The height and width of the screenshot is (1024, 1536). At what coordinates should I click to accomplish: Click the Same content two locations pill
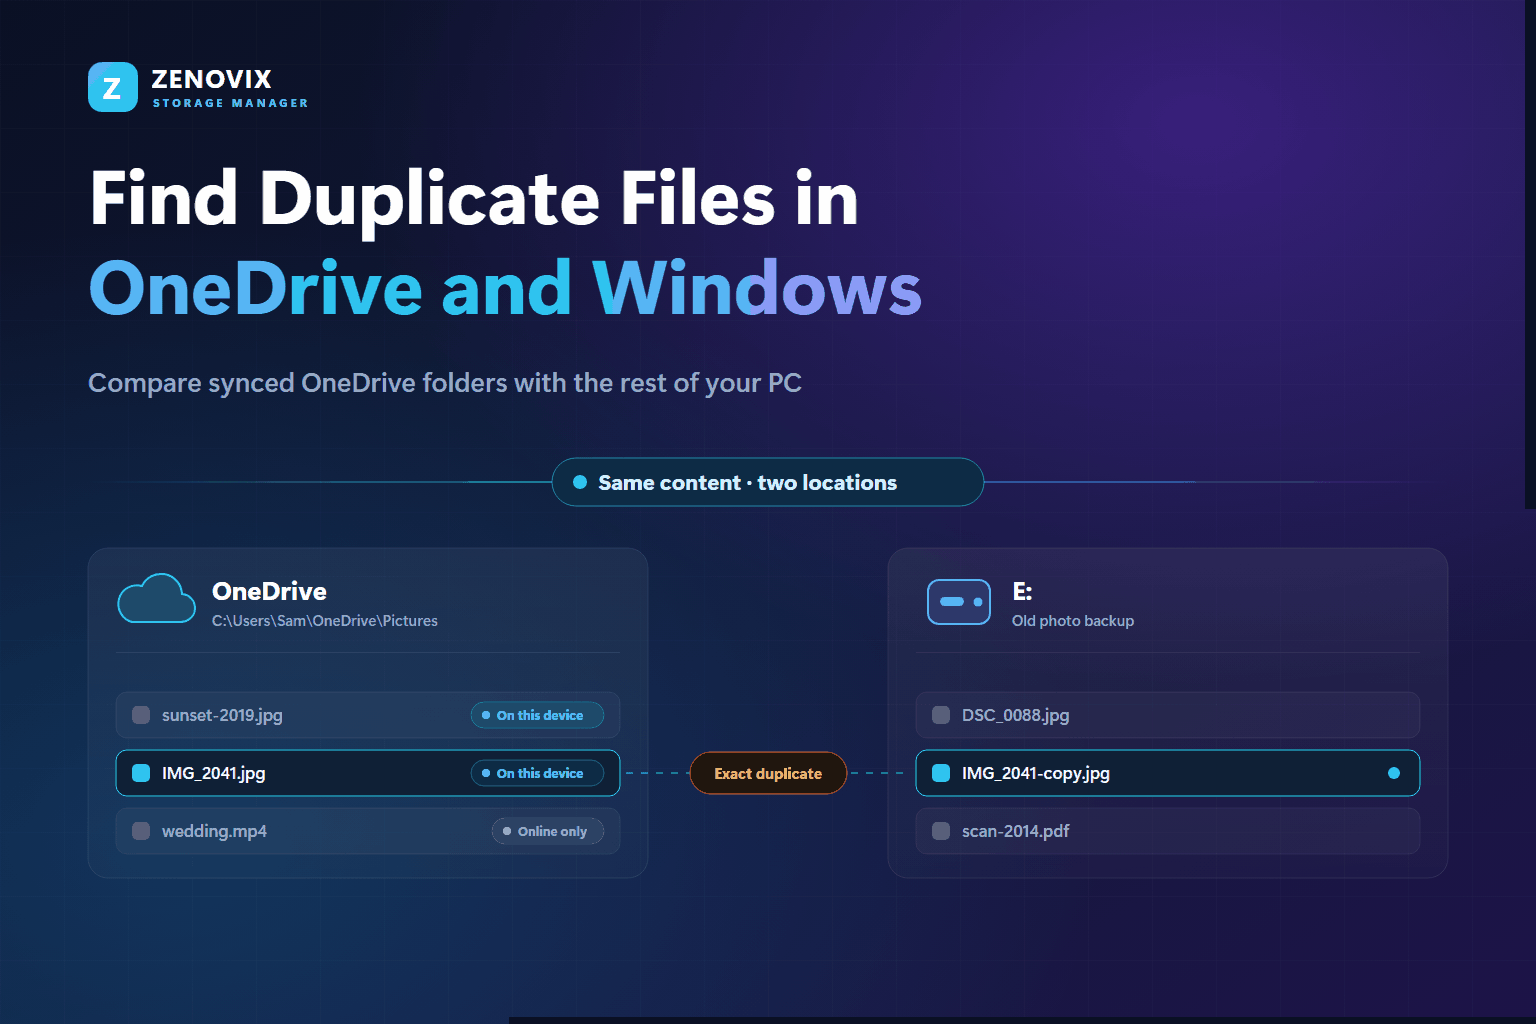click(x=768, y=482)
